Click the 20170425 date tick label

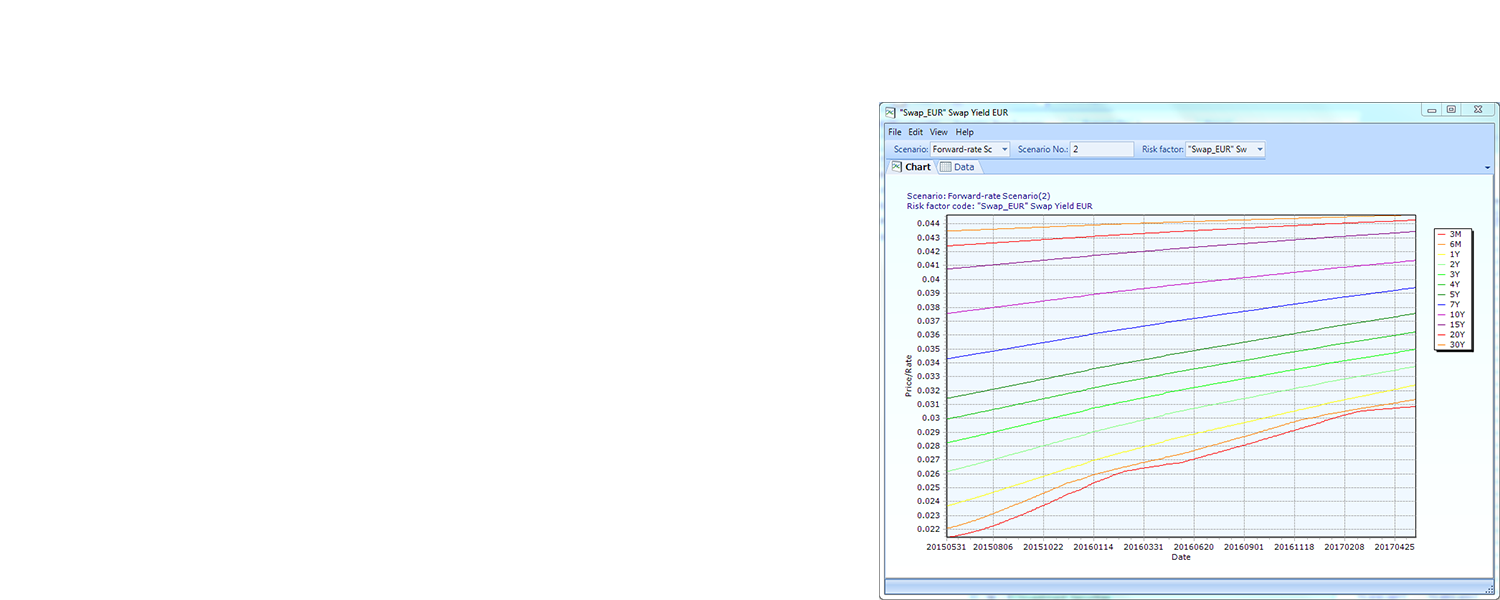1394,547
